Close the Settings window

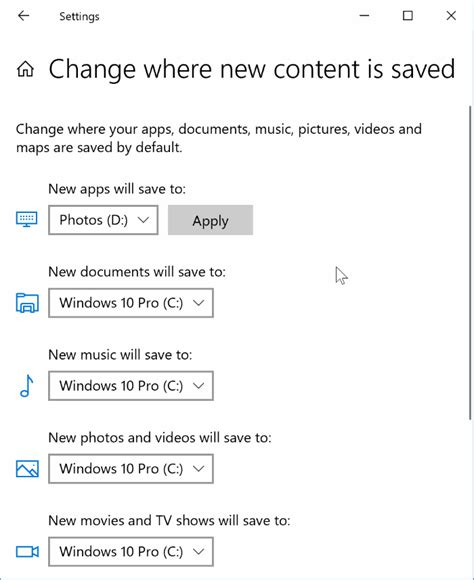tap(451, 16)
